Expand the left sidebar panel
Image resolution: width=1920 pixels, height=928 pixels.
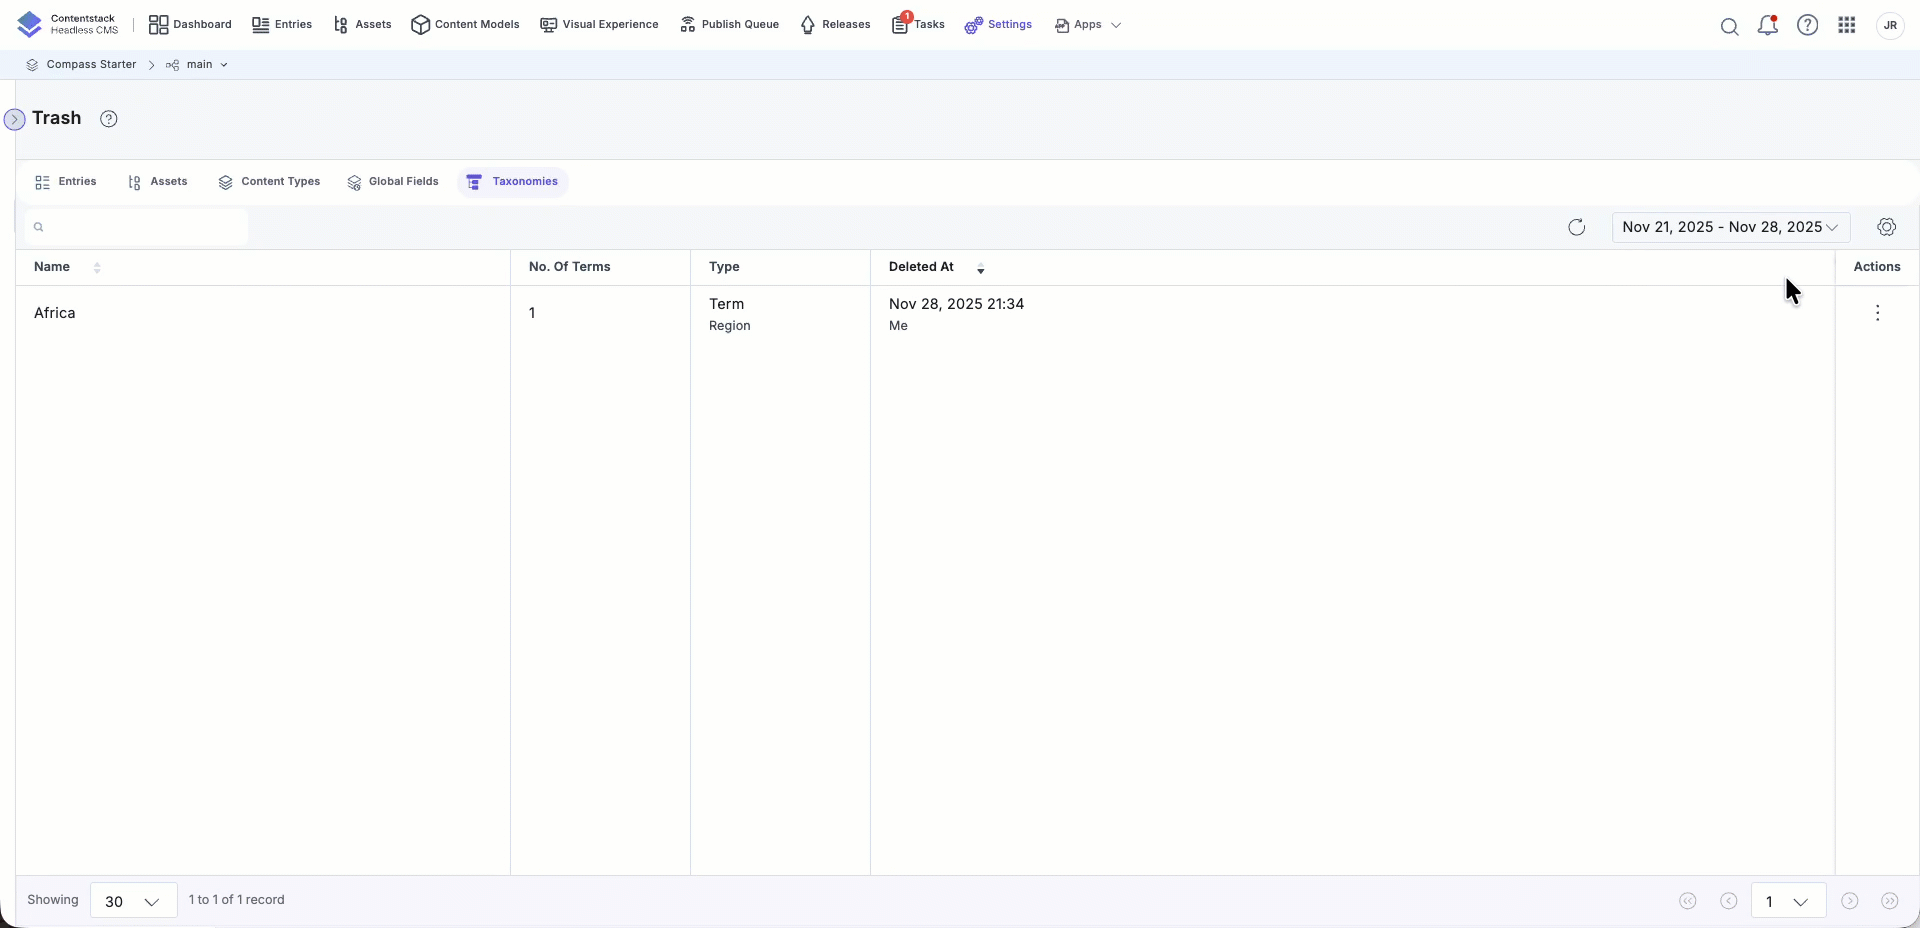pos(14,120)
